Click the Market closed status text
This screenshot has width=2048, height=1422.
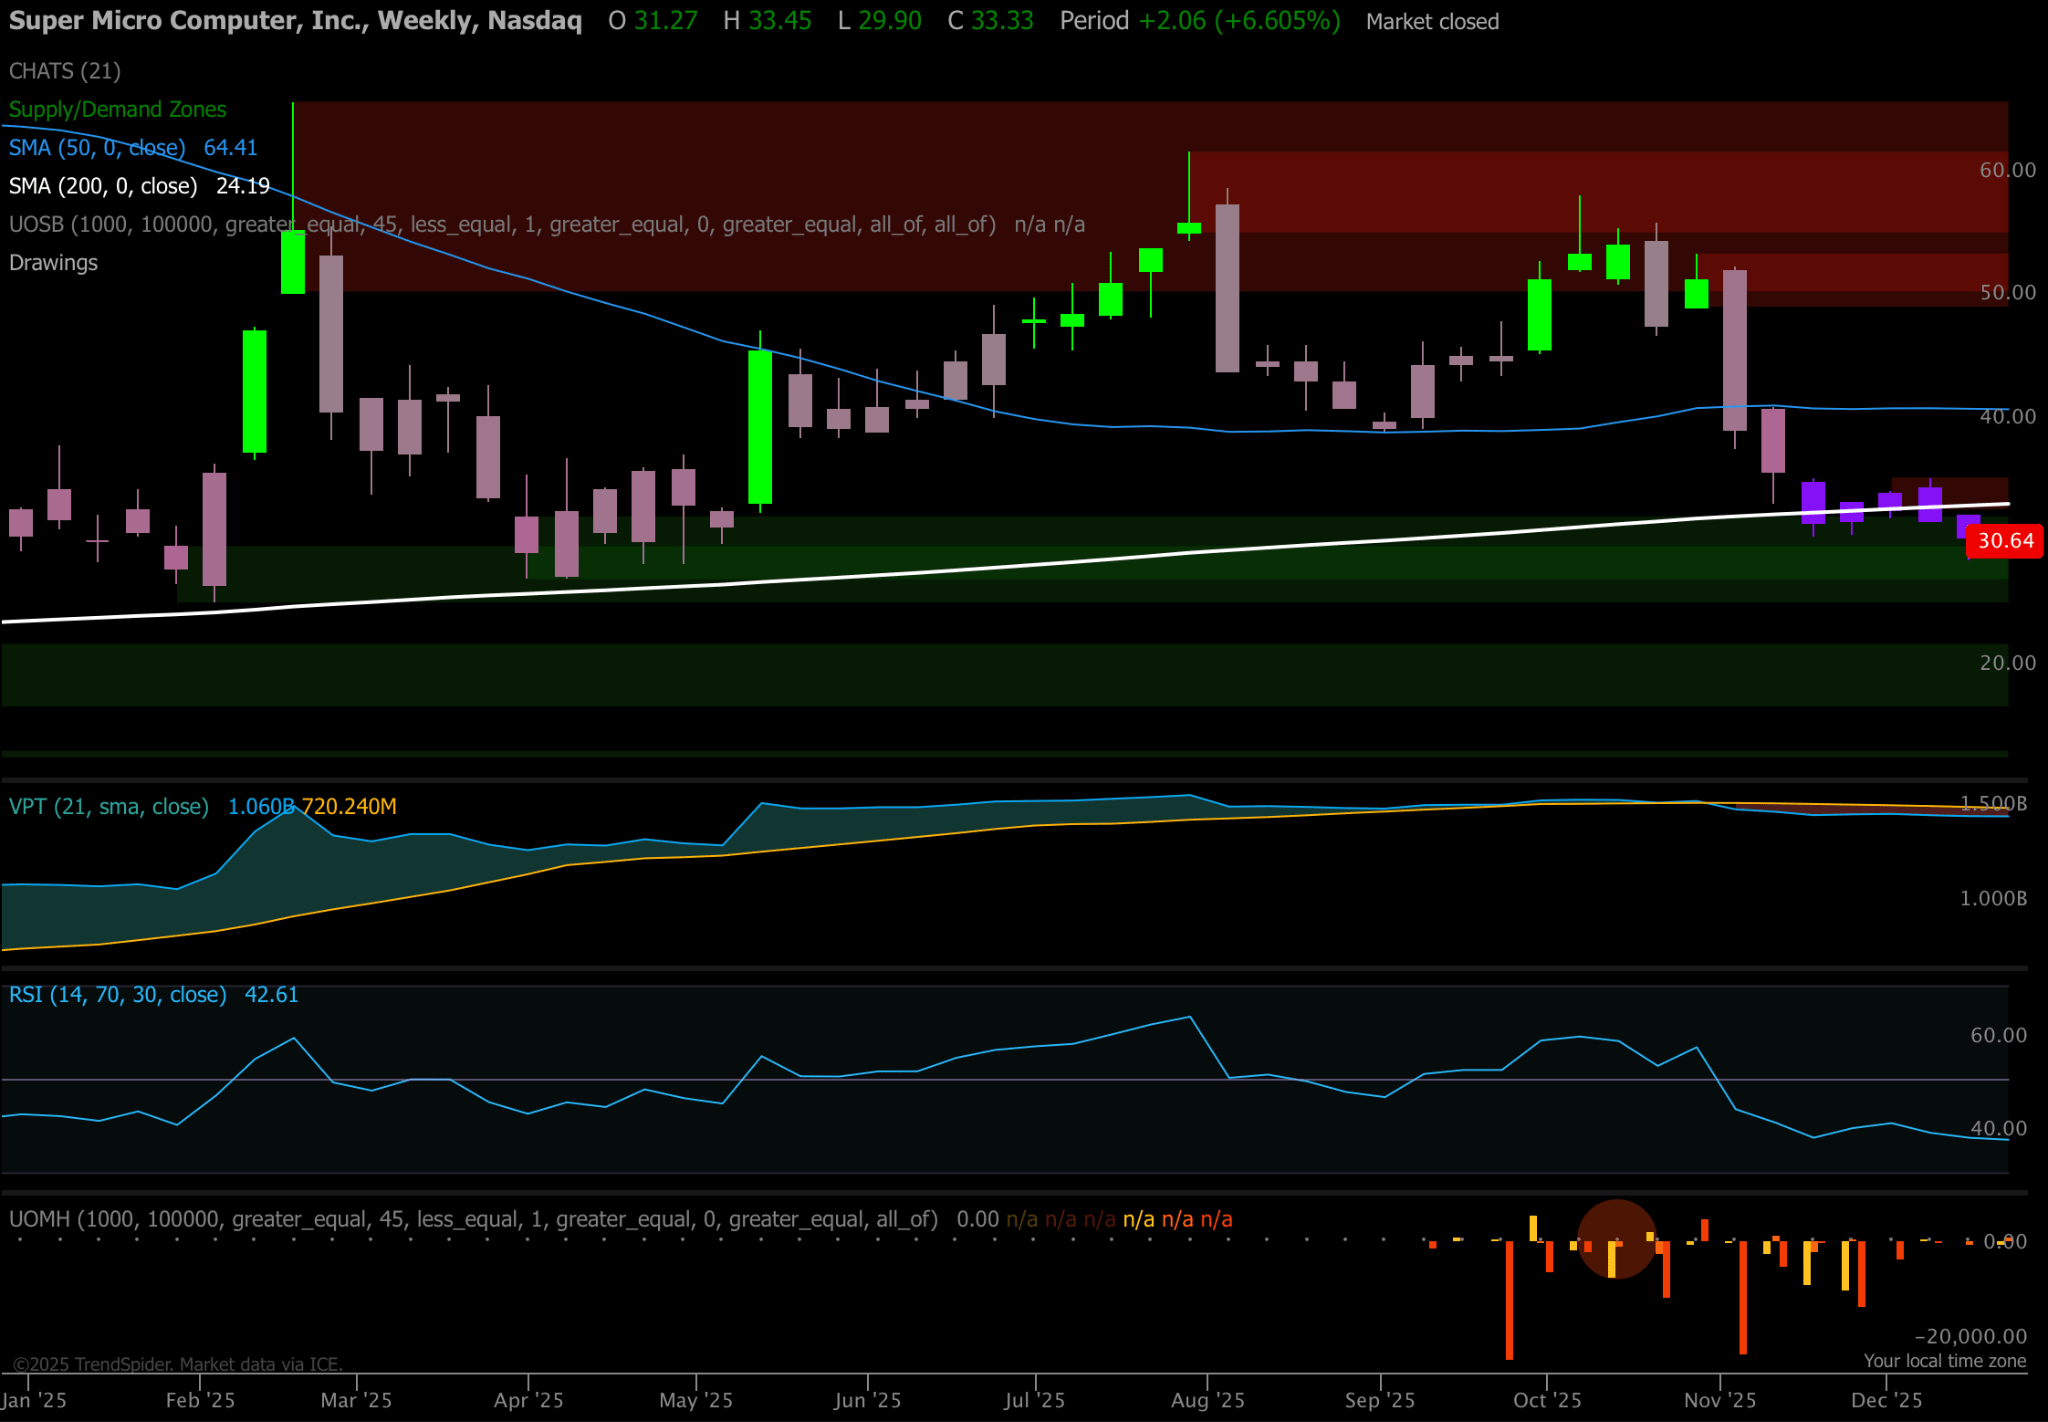click(1432, 22)
